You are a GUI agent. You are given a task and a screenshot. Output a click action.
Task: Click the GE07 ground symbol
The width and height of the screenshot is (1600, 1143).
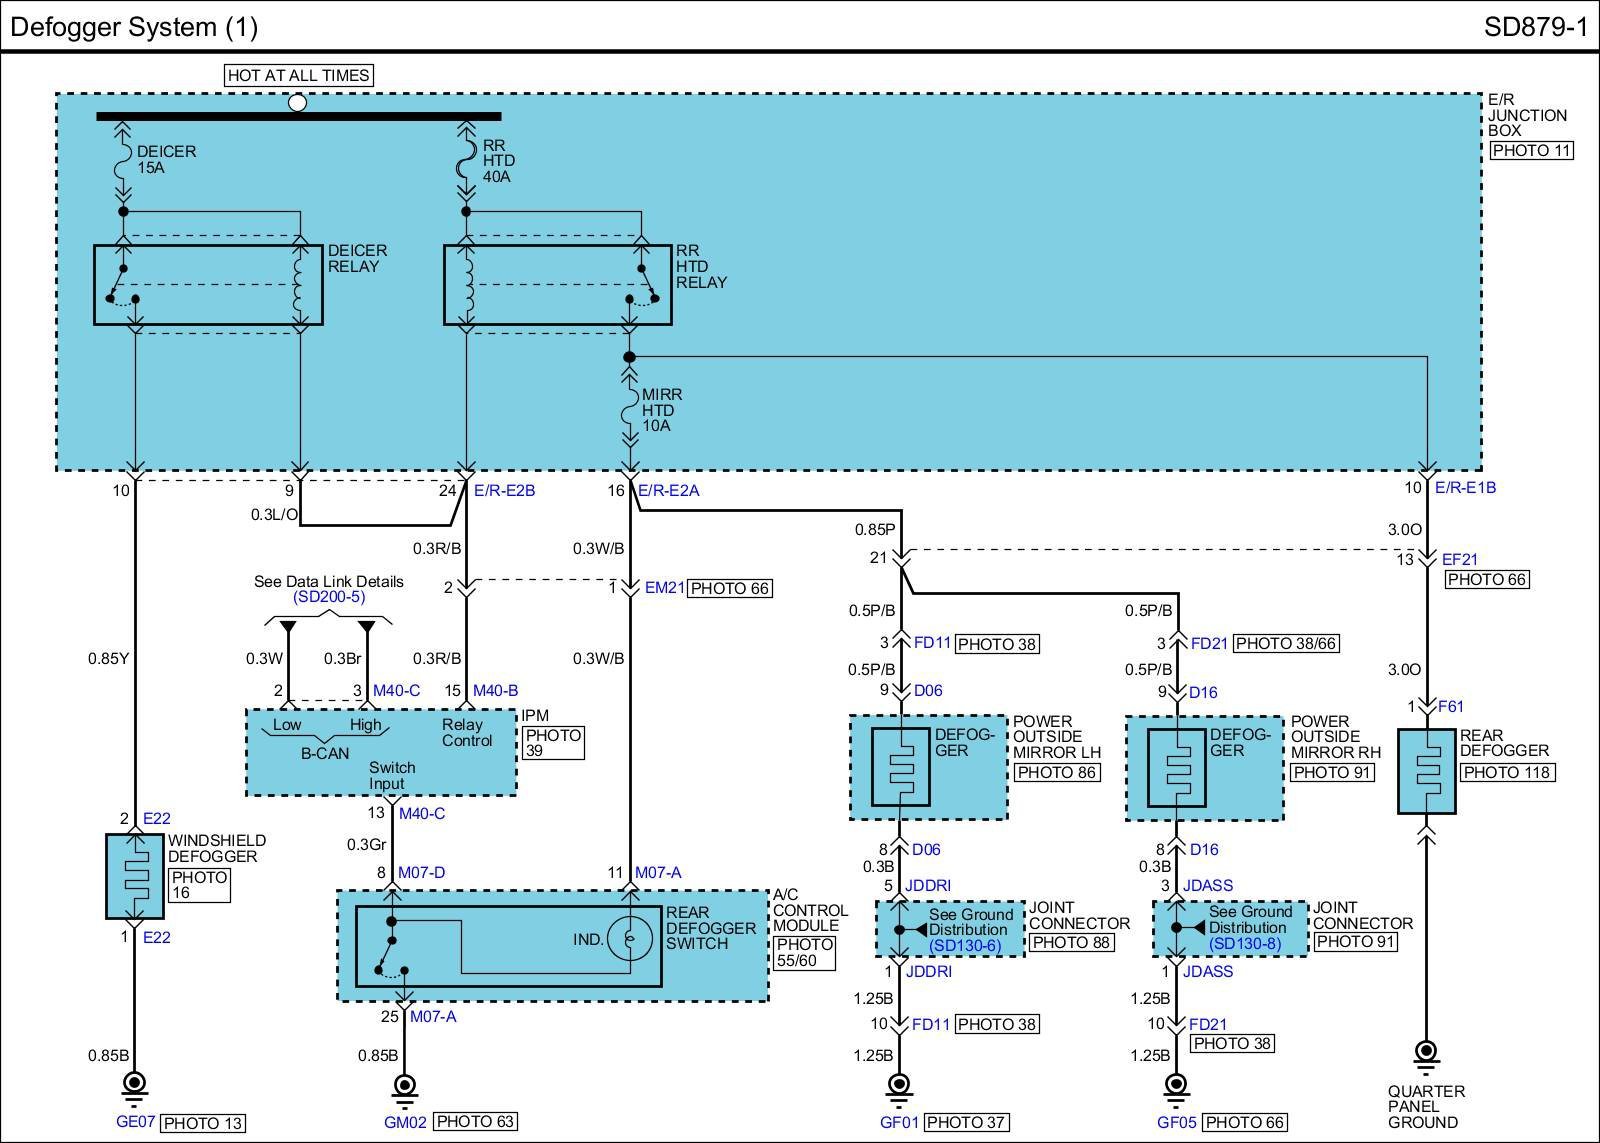click(x=132, y=1085)
